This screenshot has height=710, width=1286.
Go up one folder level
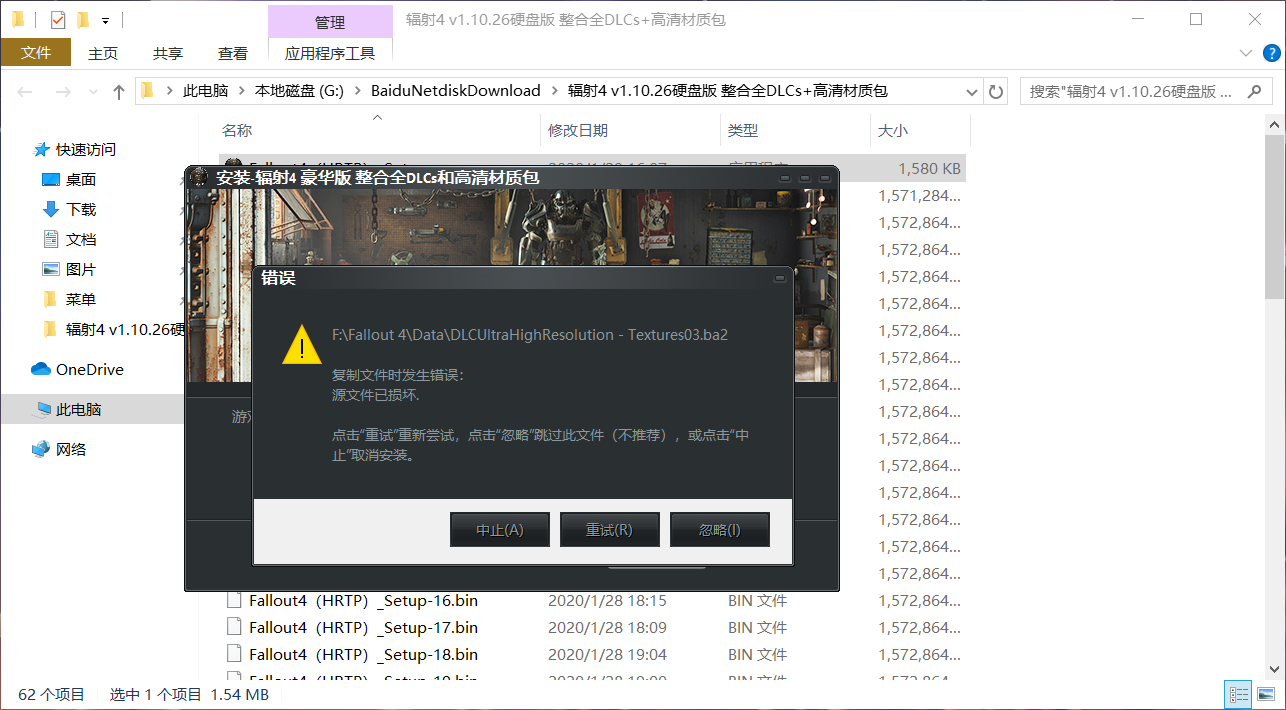[119, 92]
